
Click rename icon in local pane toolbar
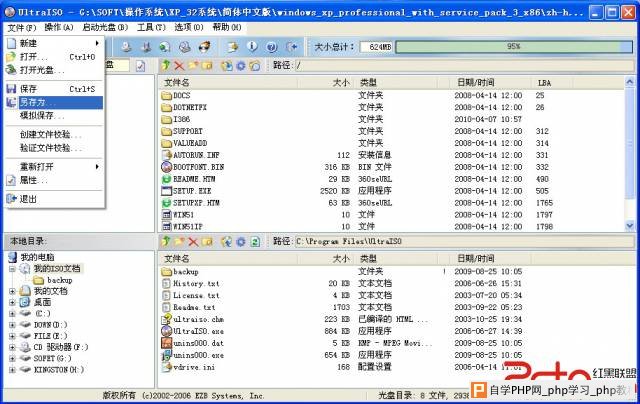click(207, 242)
